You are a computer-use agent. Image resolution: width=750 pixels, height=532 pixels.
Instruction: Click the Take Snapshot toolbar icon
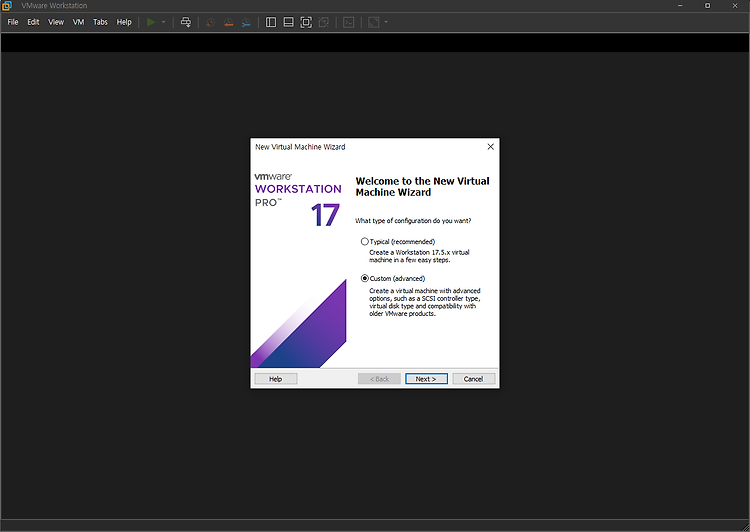(210, 22)
